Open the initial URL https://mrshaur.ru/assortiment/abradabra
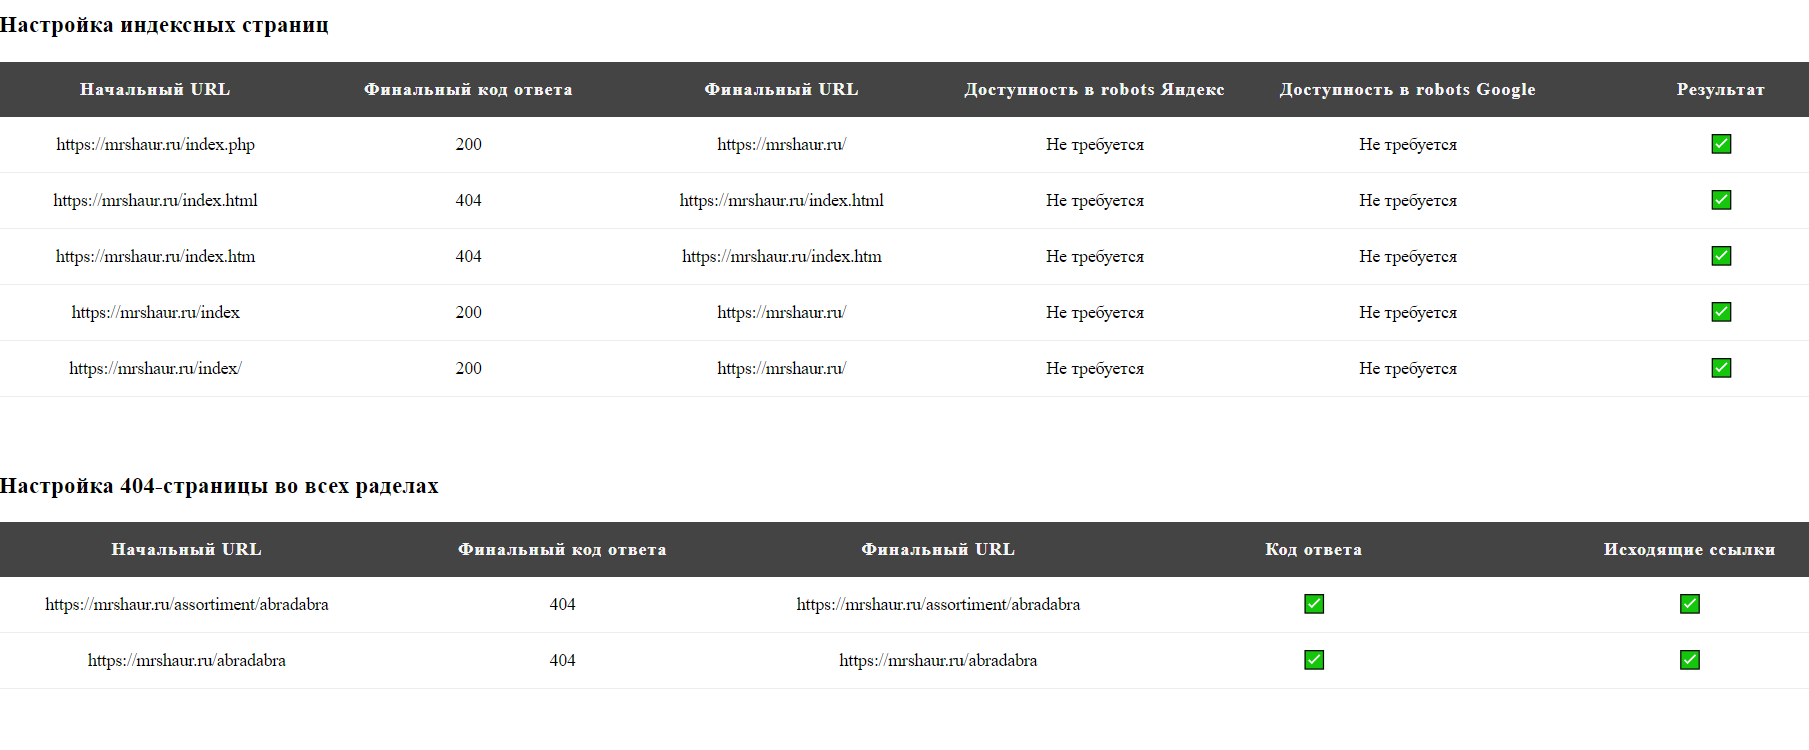 pyautogui.click(x=187, y=605)
